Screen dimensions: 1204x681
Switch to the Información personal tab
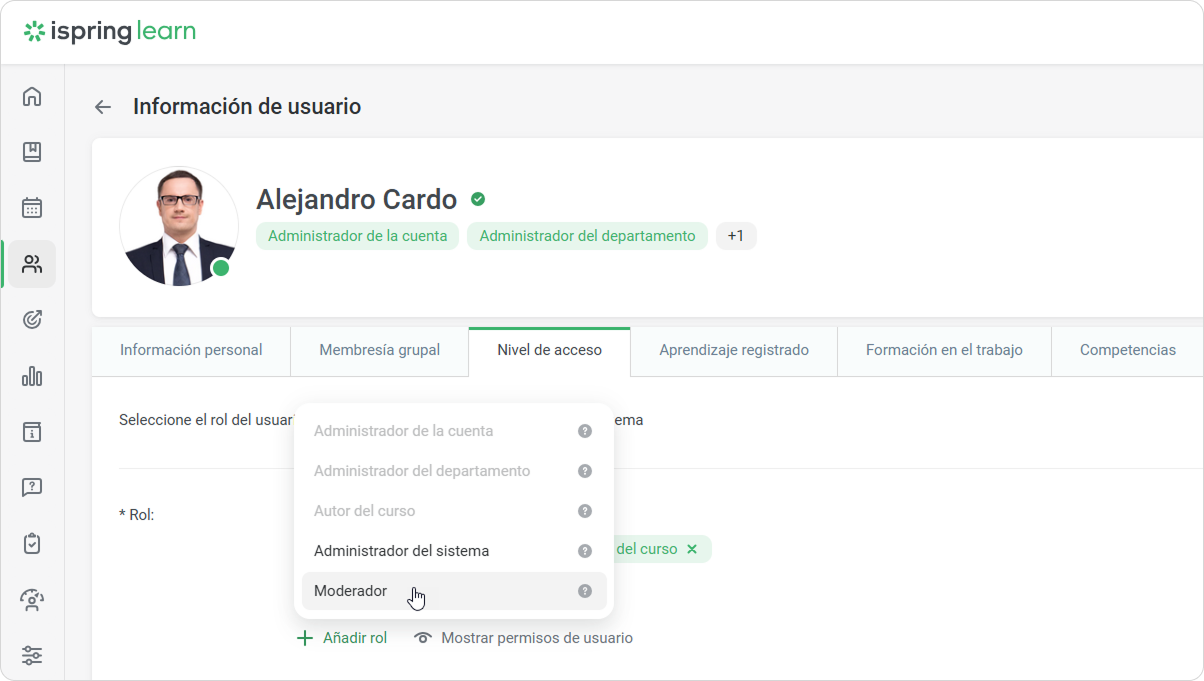tap(191, 350)
